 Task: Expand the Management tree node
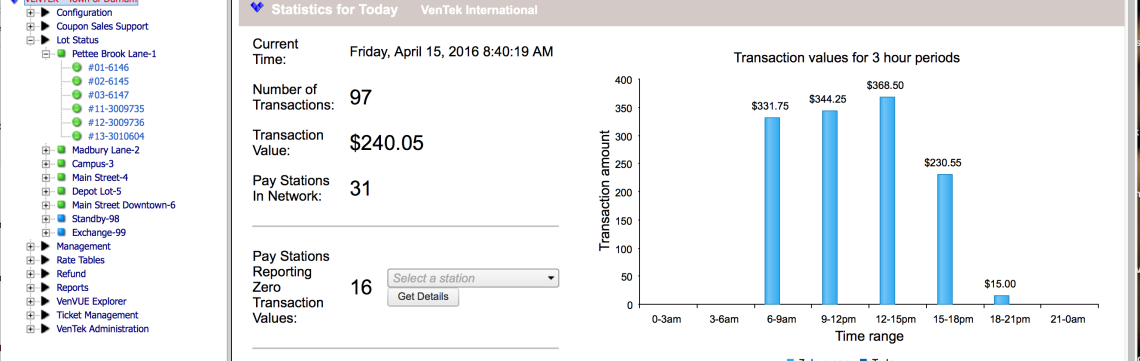pyautogui.click(x=30, y=246)
